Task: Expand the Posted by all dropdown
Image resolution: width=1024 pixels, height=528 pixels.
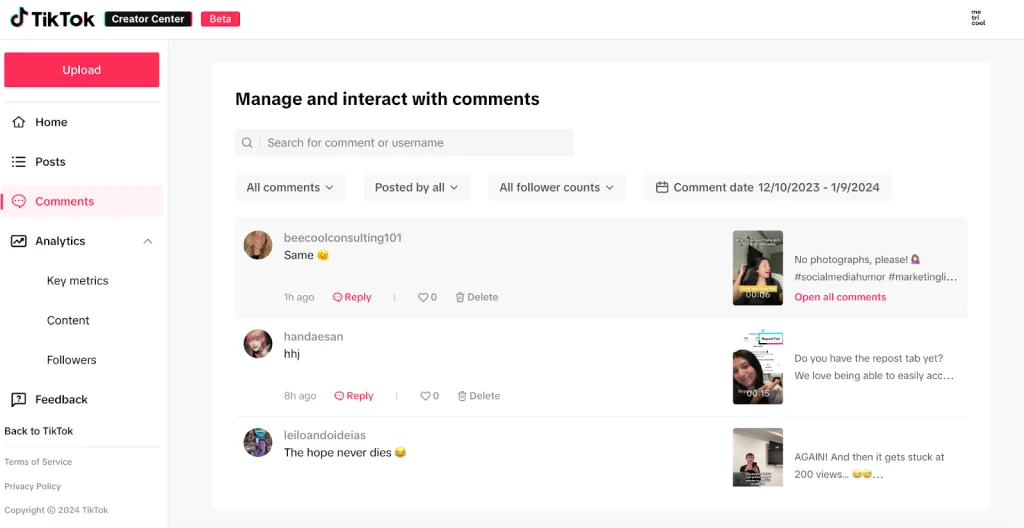Action: (x=417, y=188)
